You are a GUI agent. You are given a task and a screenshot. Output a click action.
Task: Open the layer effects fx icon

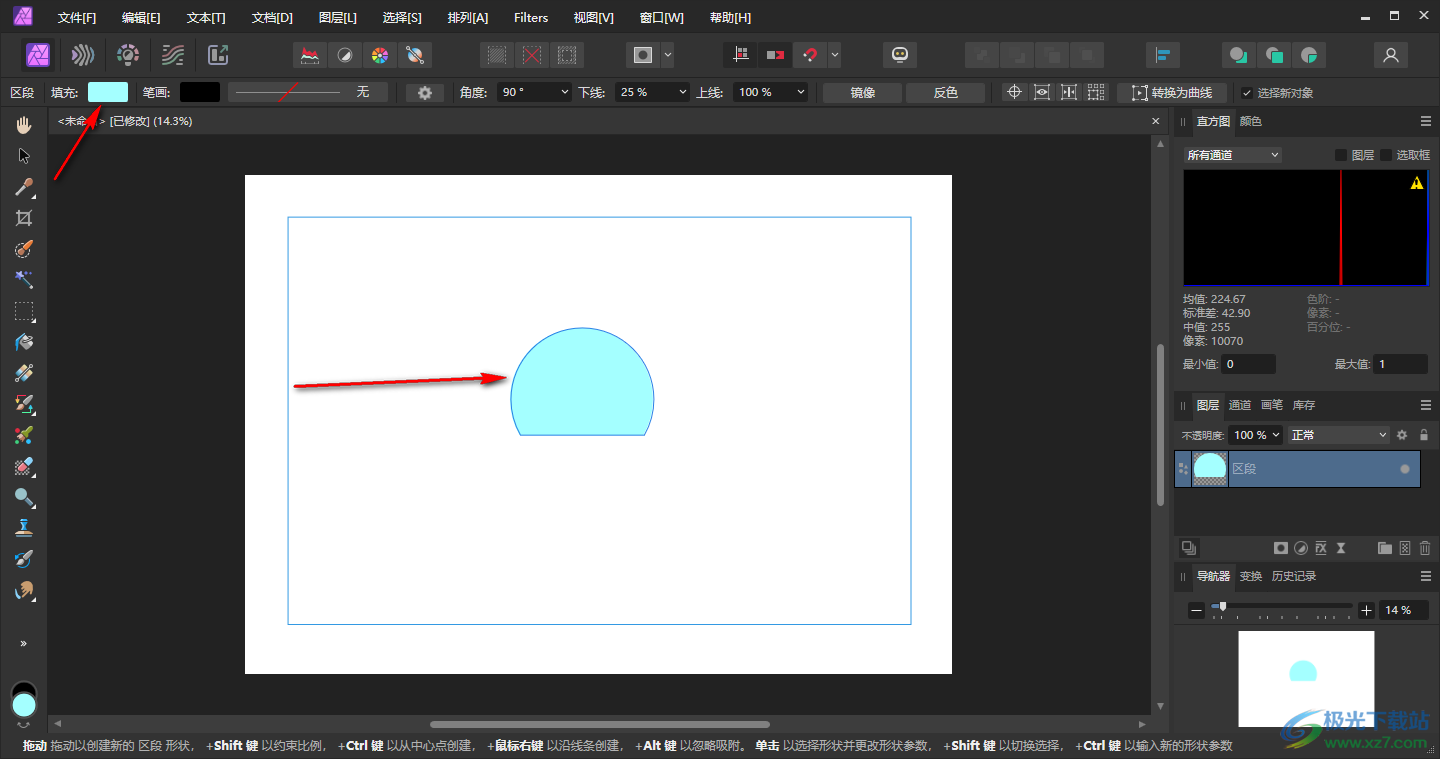tap(1321, 548)
